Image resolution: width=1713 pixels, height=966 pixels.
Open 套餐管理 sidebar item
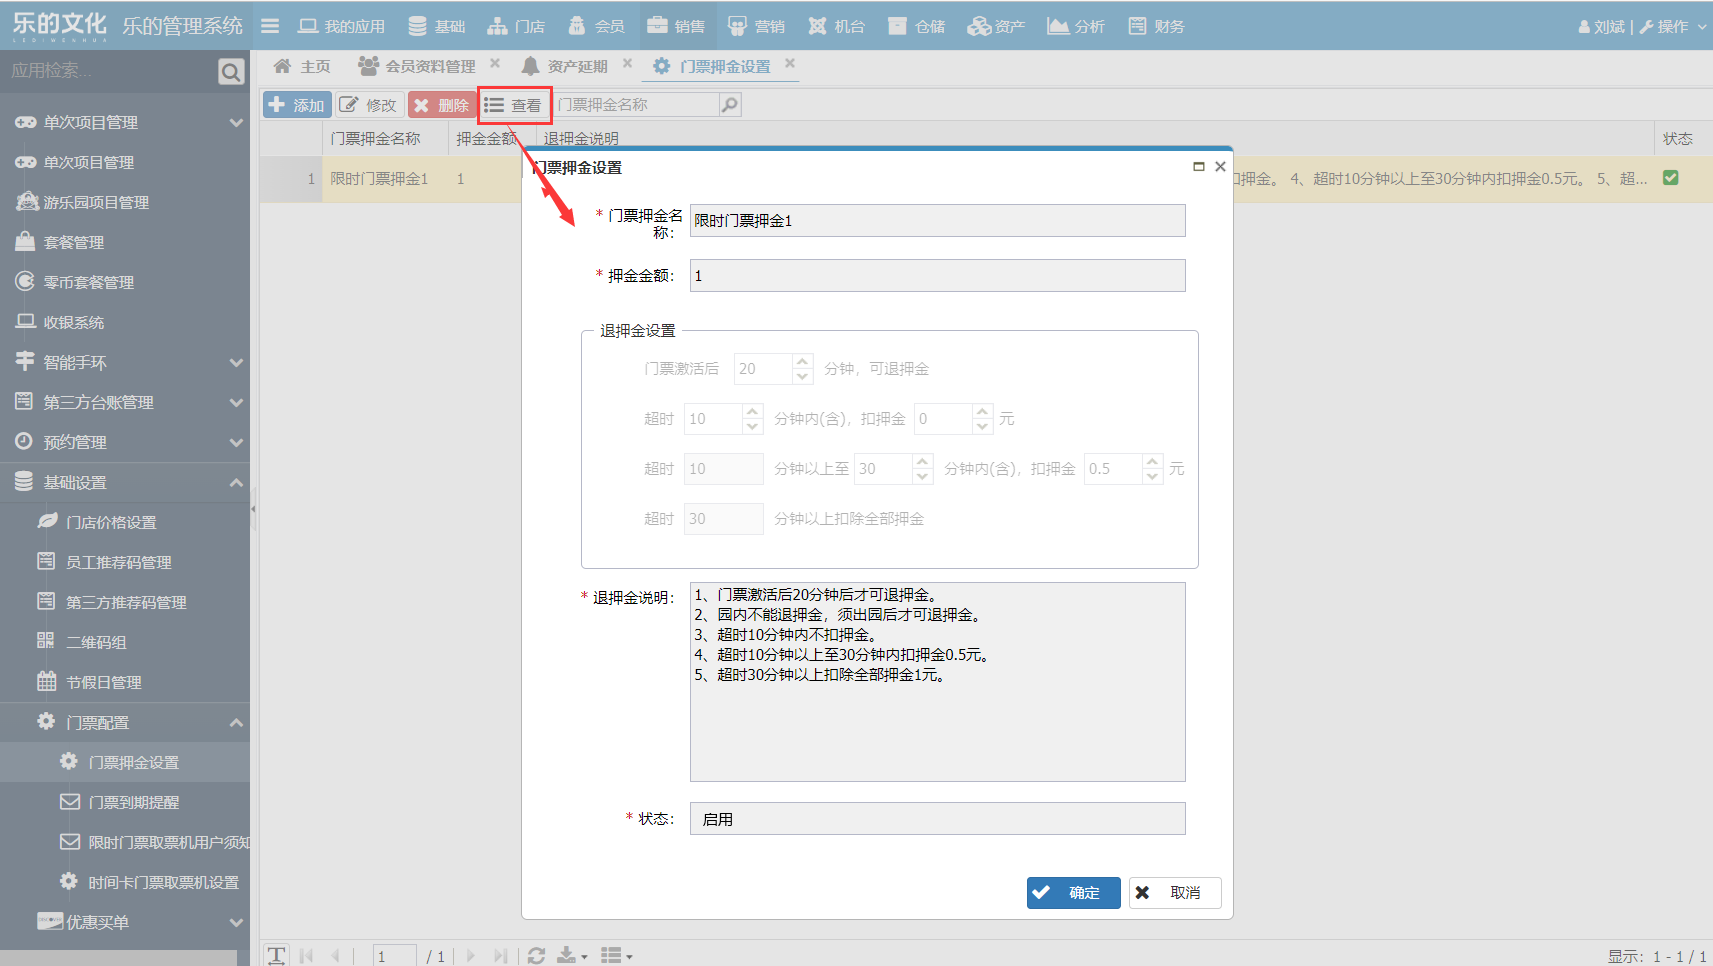click(125, 242)
